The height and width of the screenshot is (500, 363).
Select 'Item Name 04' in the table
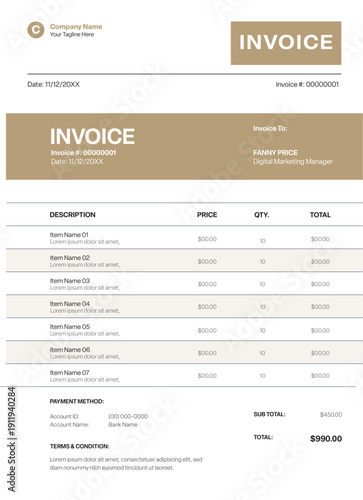click(x=70, y=304)
